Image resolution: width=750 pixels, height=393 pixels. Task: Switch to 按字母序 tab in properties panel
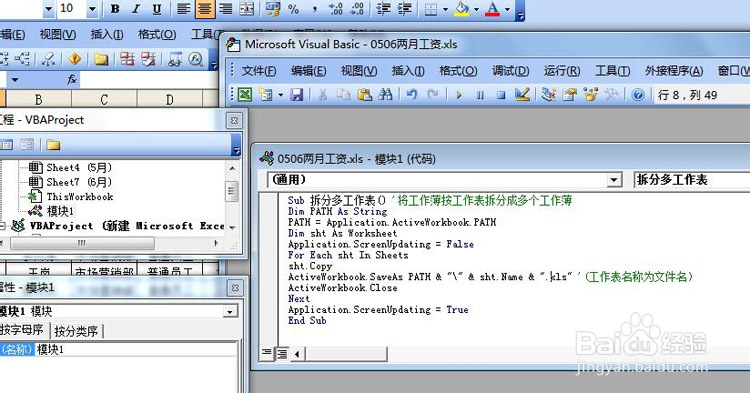point(22,330)
